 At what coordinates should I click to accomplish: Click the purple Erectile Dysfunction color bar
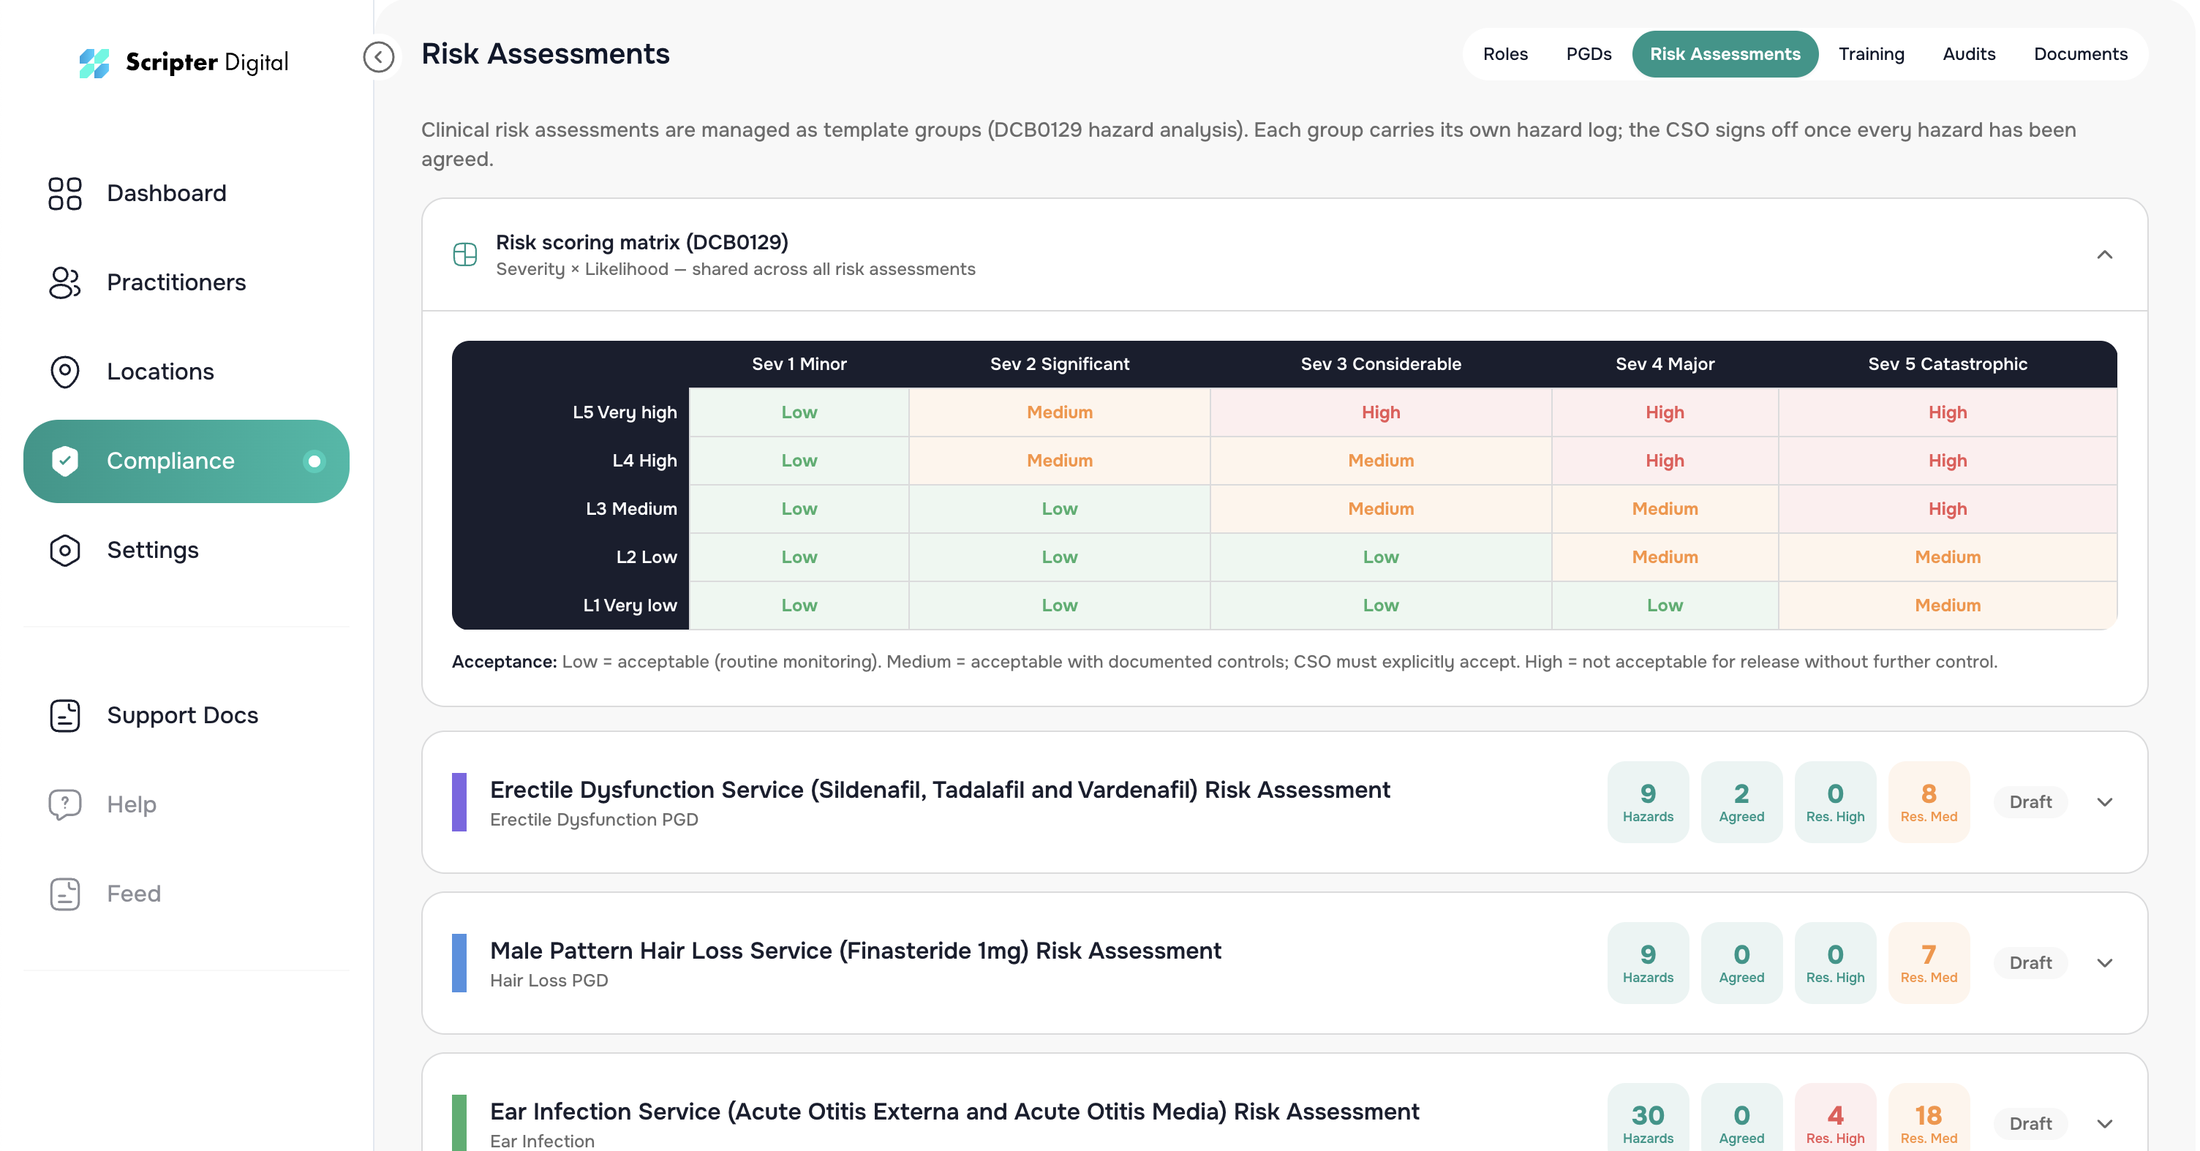459,802
